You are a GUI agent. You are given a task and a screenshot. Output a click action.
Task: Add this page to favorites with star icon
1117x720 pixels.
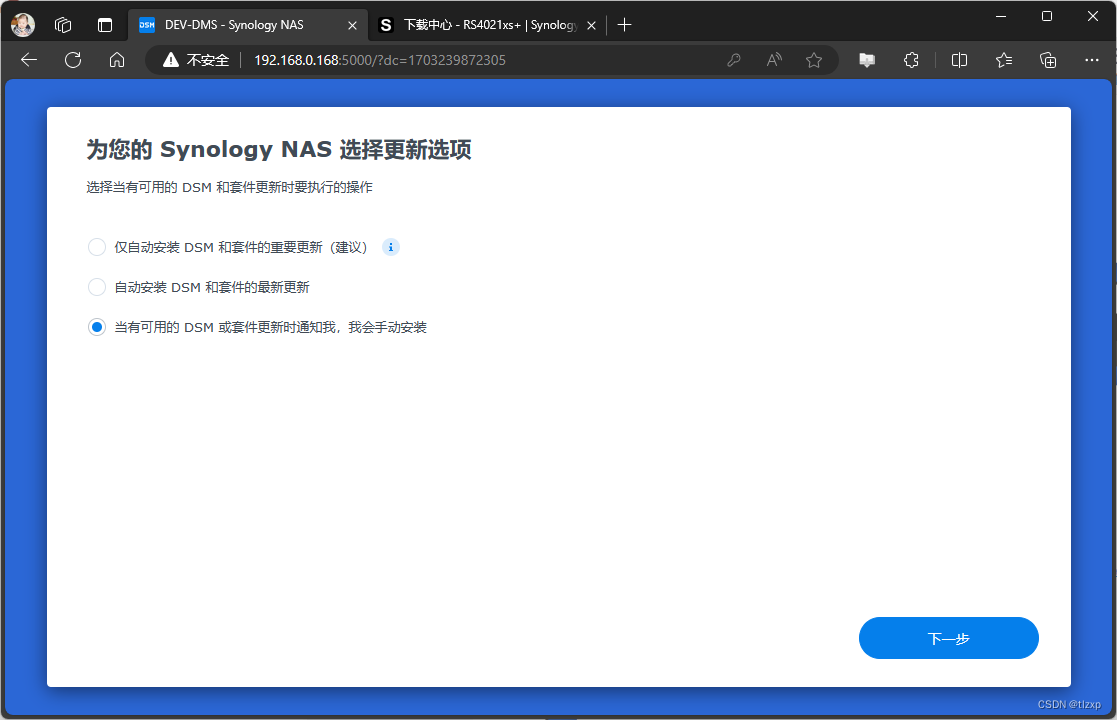pos(814,60)
